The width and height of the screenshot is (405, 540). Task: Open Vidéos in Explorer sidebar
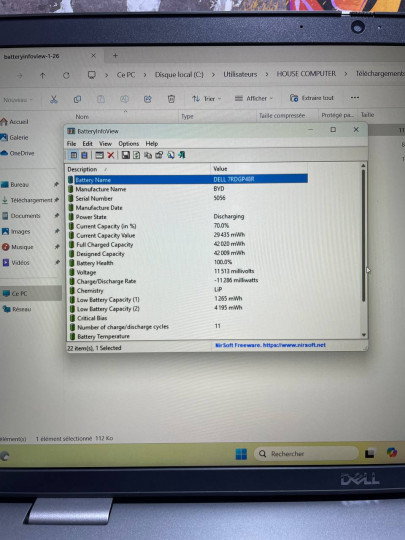coord(16,262)
